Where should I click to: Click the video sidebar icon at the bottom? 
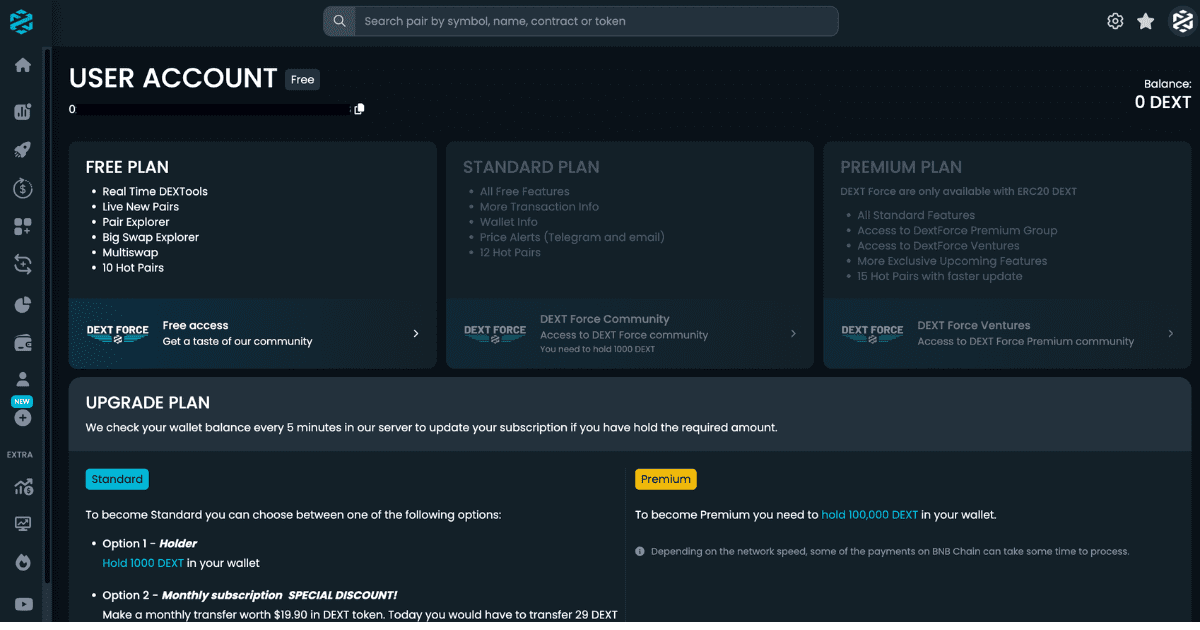22,604
